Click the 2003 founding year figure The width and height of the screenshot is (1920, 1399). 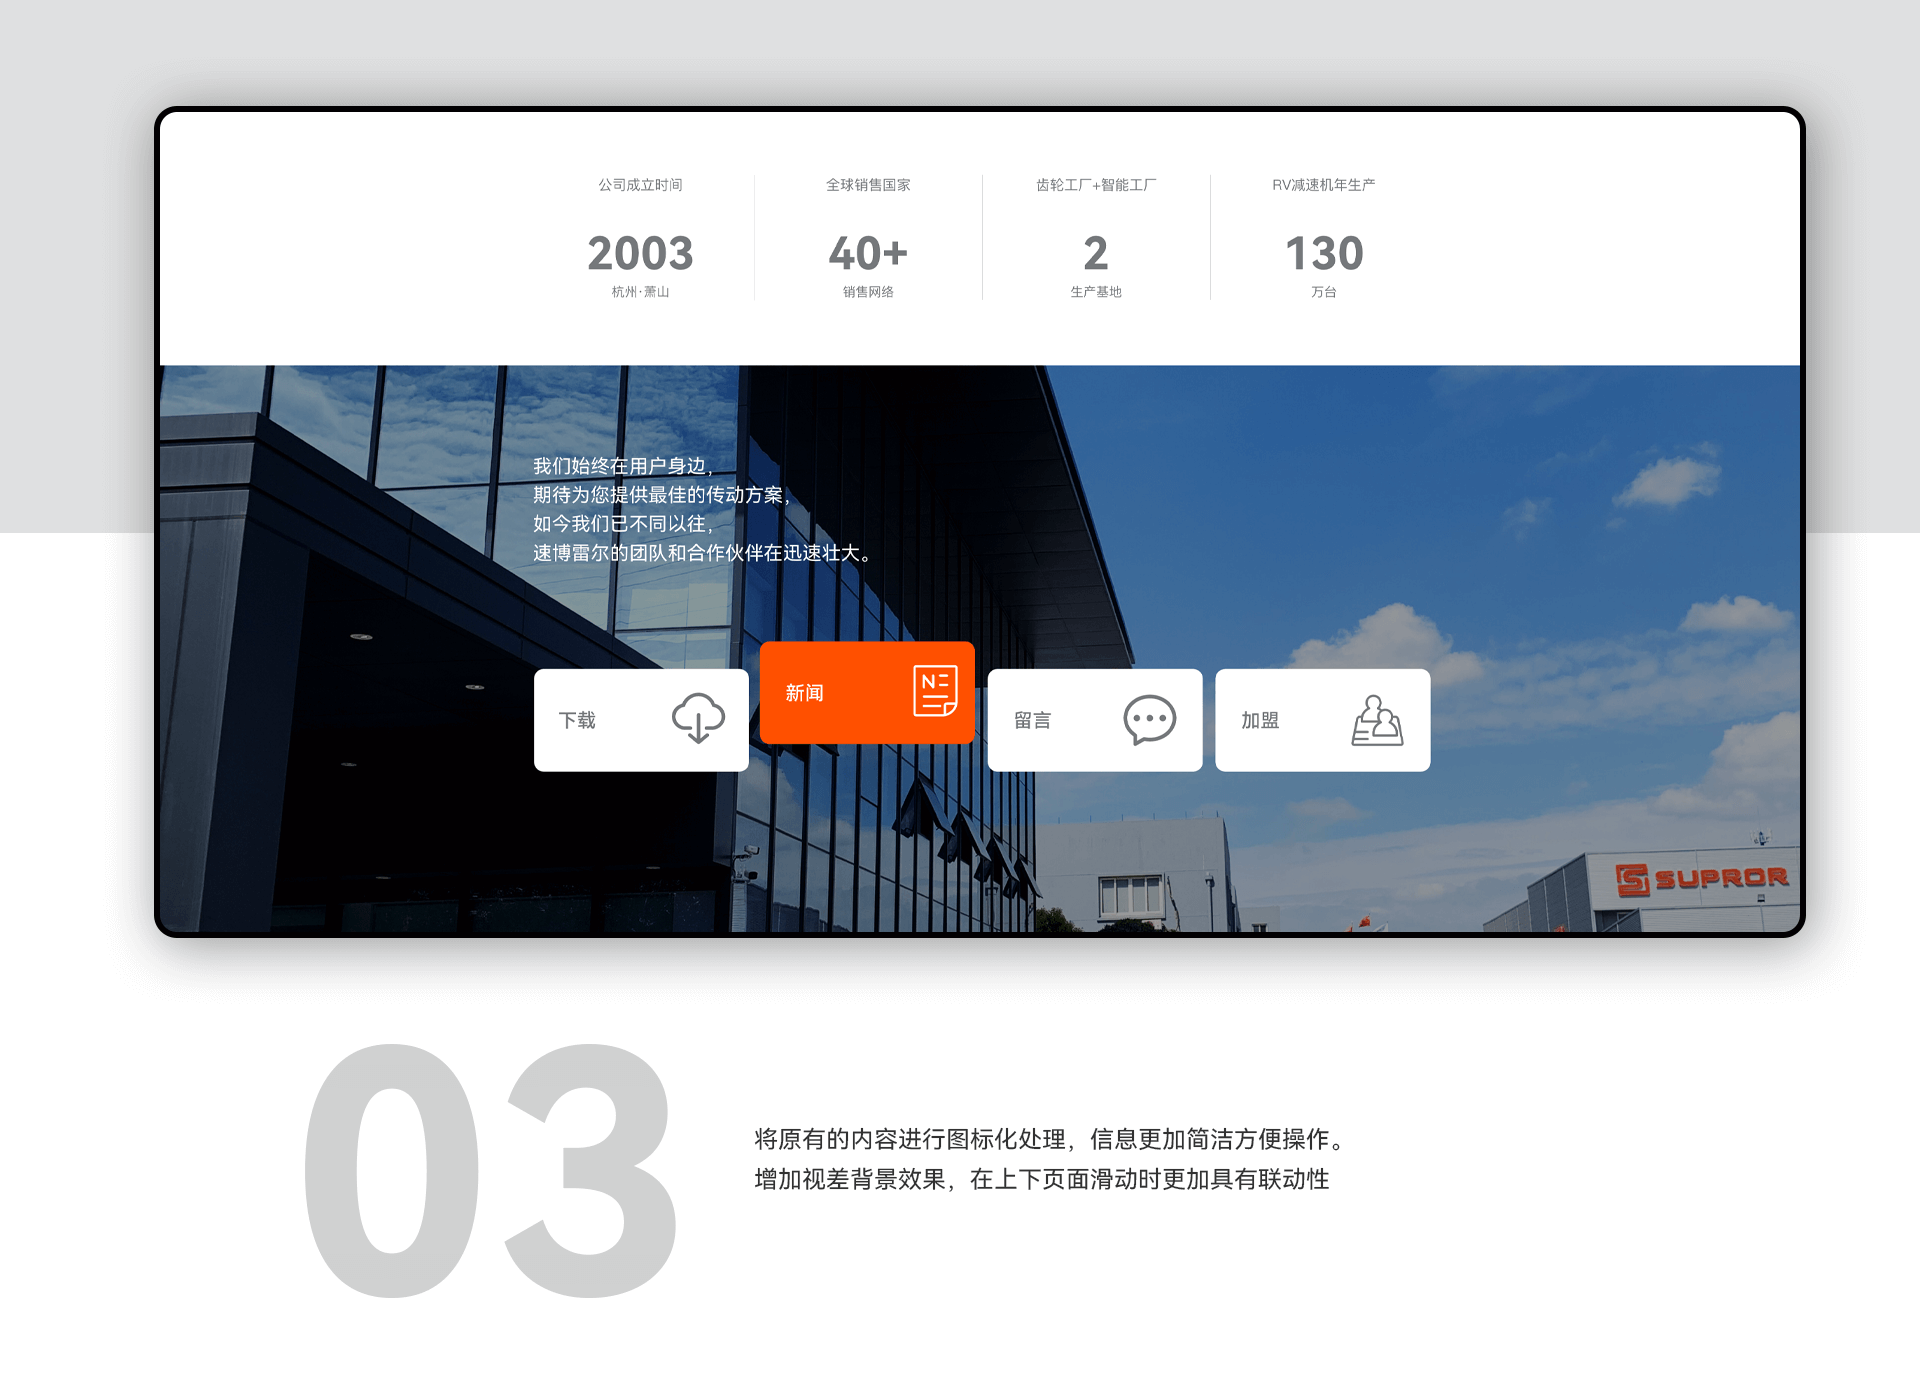coord(641,254)
